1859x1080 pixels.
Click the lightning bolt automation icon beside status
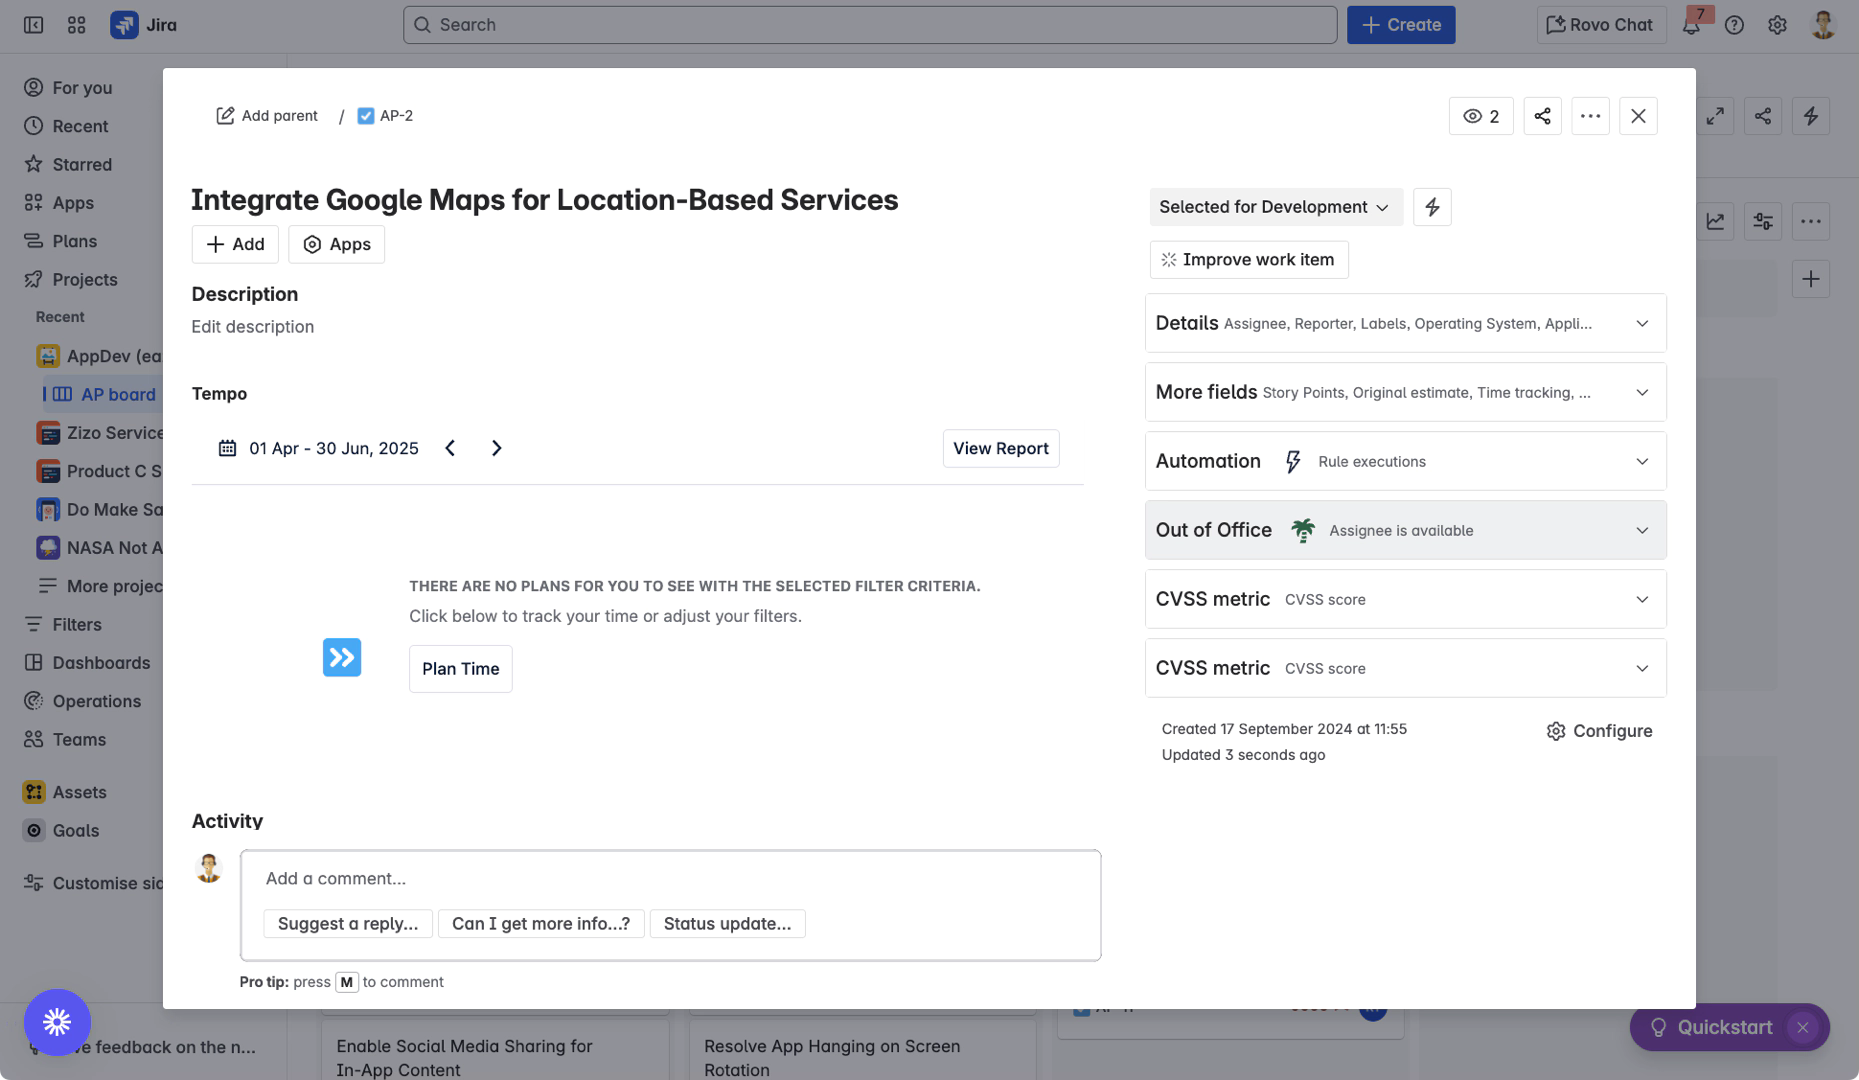pyautogui.click(x=1432, y=207)
